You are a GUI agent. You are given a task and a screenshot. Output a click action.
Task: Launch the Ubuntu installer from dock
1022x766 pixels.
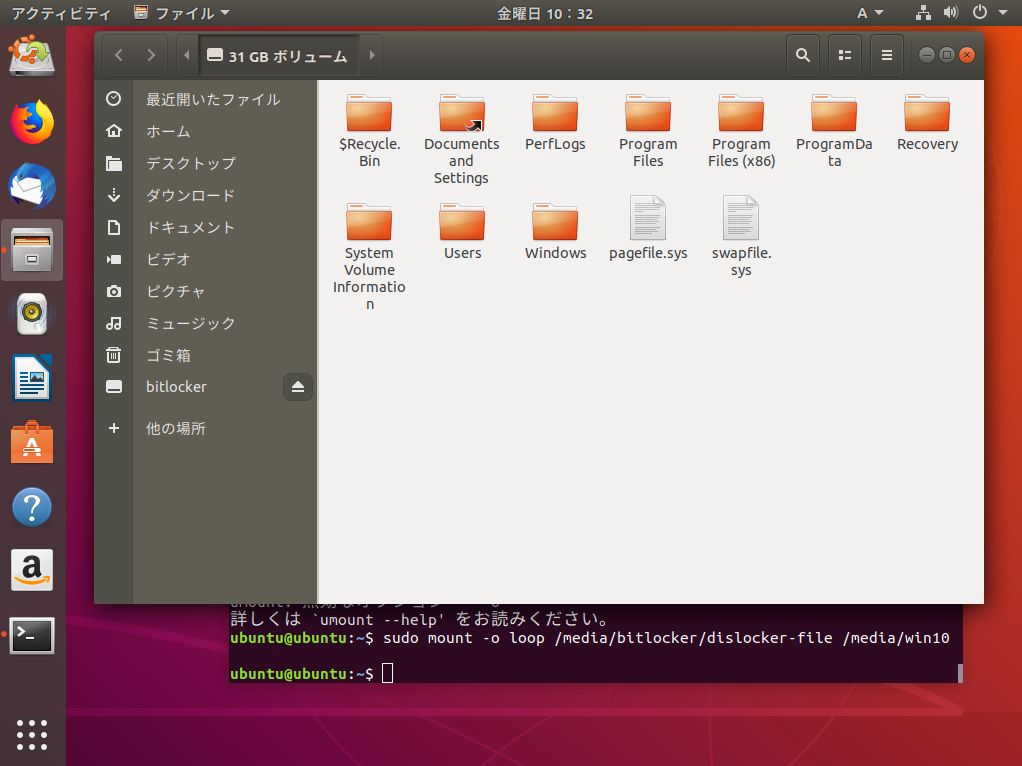[x=32, y=57]
